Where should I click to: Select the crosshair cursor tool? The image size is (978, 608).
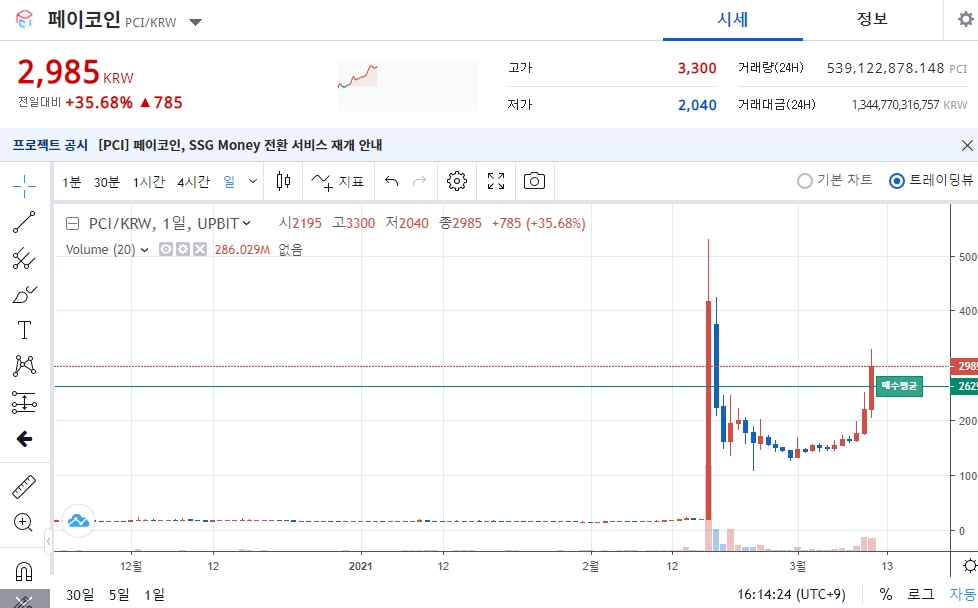[24, 185]
